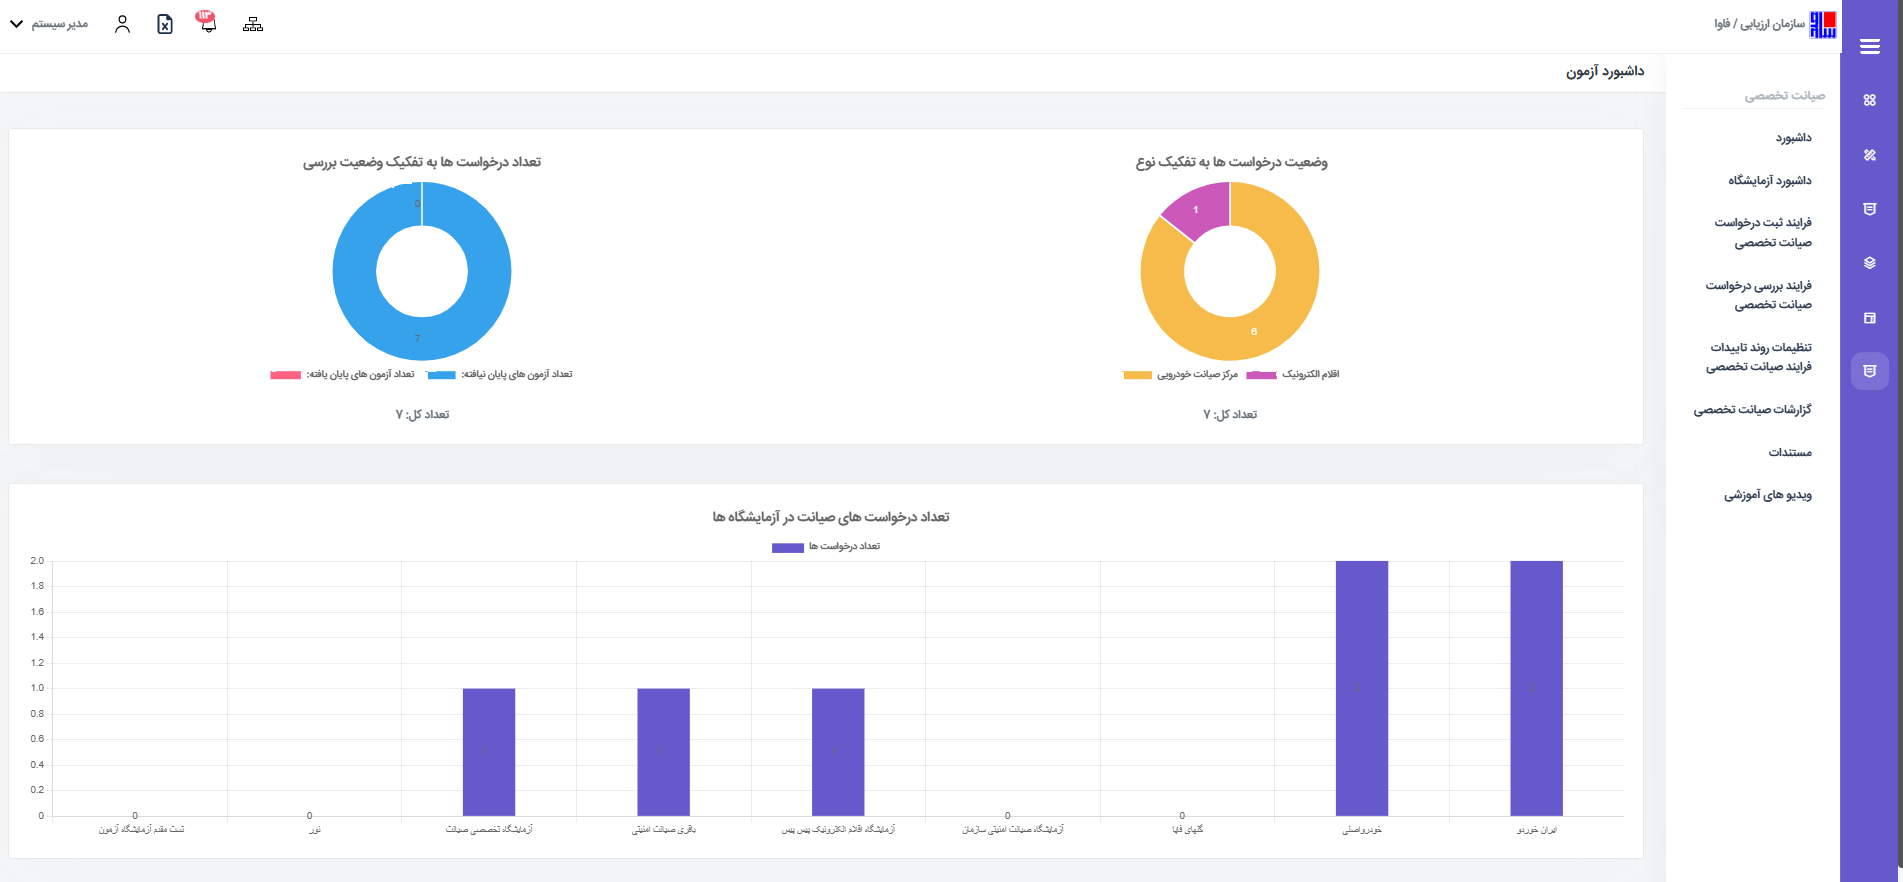
Task: Toggle the اقلام الکترونیک legend item
Action: click(1293, 374)
